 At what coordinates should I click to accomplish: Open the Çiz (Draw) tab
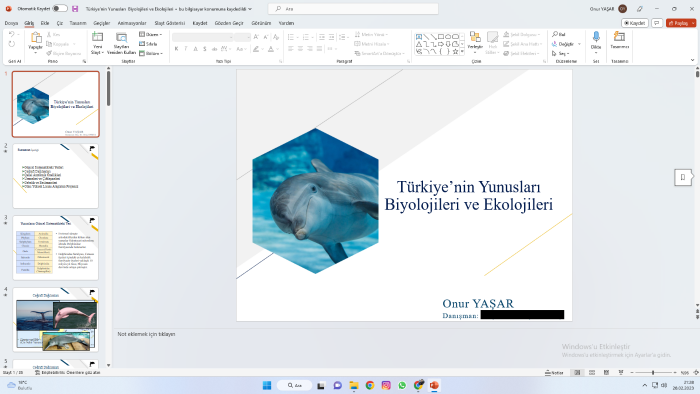59,23
